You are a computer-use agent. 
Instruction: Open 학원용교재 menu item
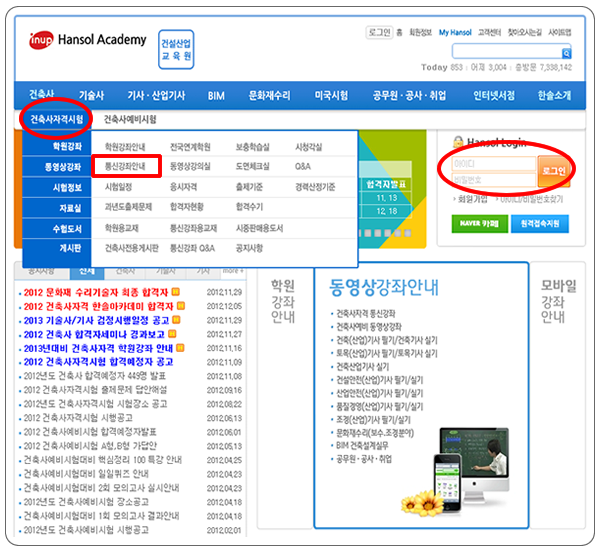point(122,228)
